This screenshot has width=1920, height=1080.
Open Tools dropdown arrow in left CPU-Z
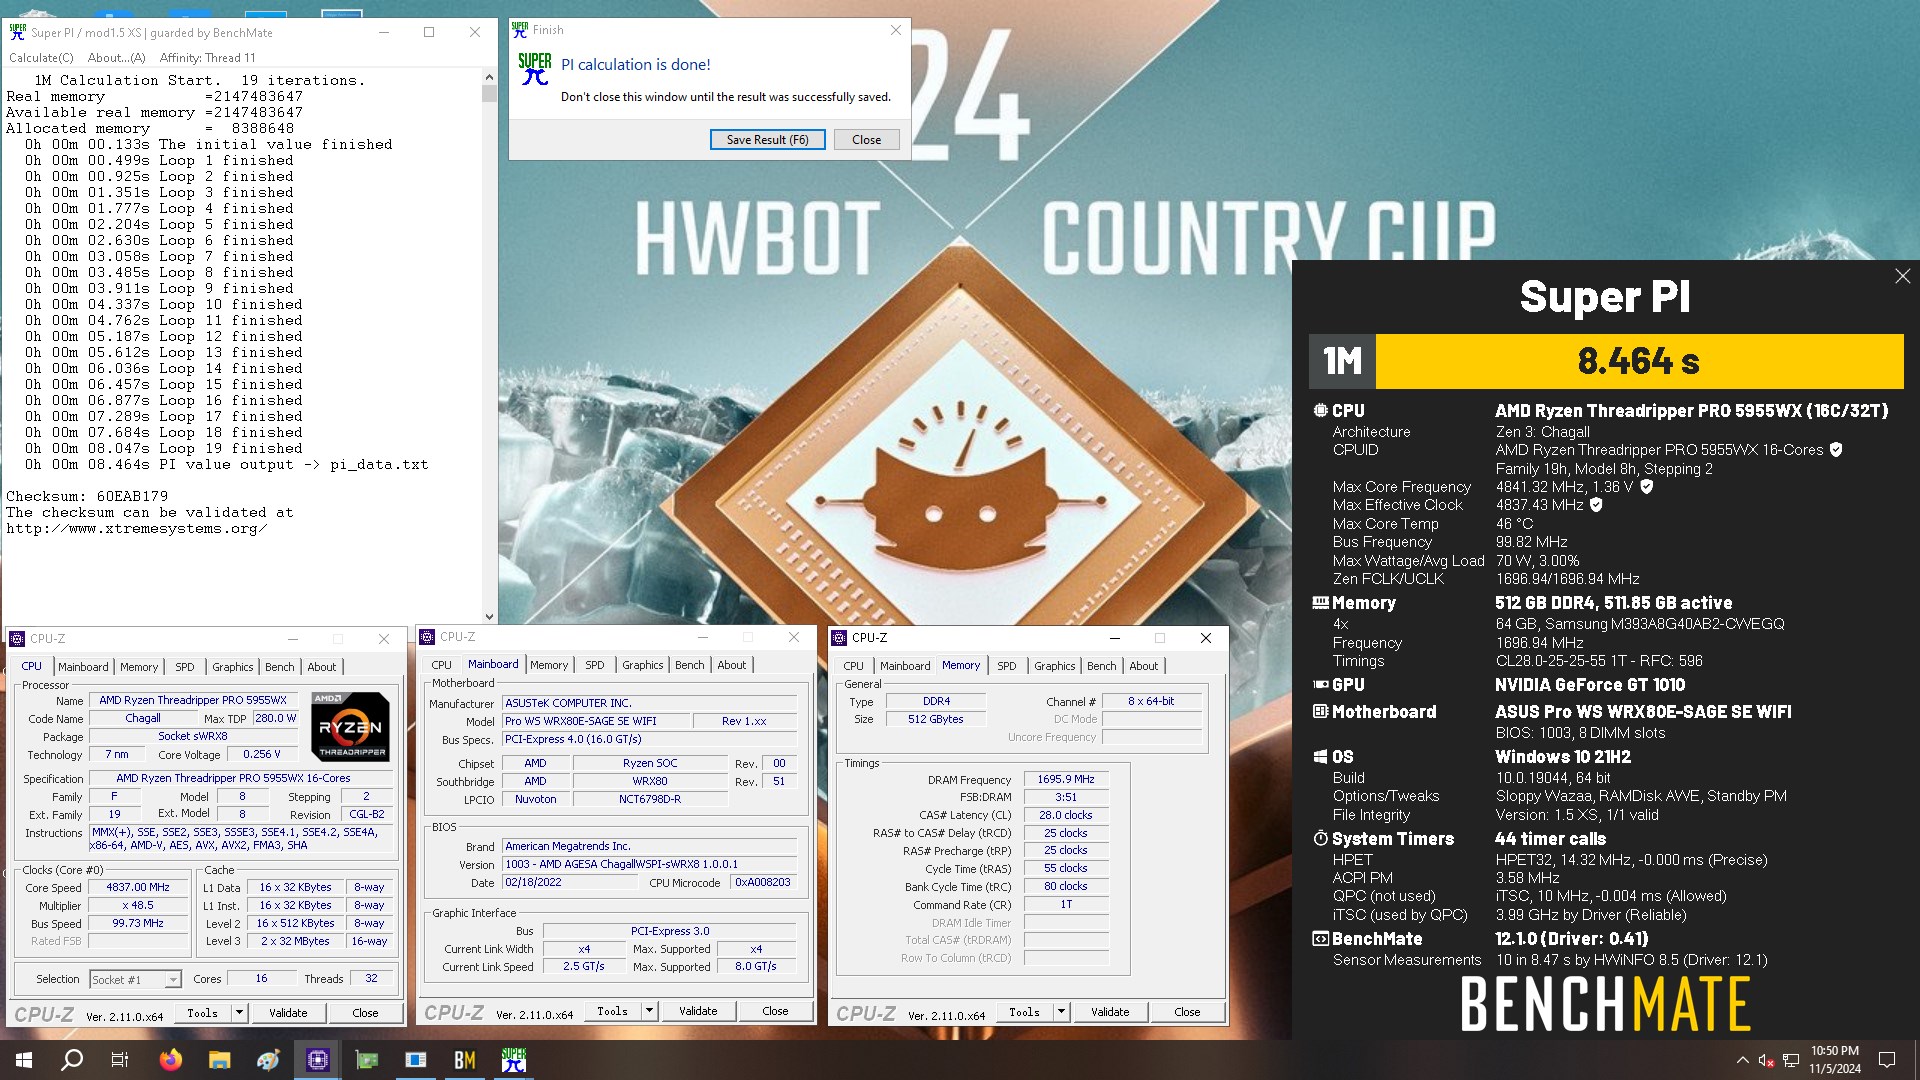coord(239,1013)
